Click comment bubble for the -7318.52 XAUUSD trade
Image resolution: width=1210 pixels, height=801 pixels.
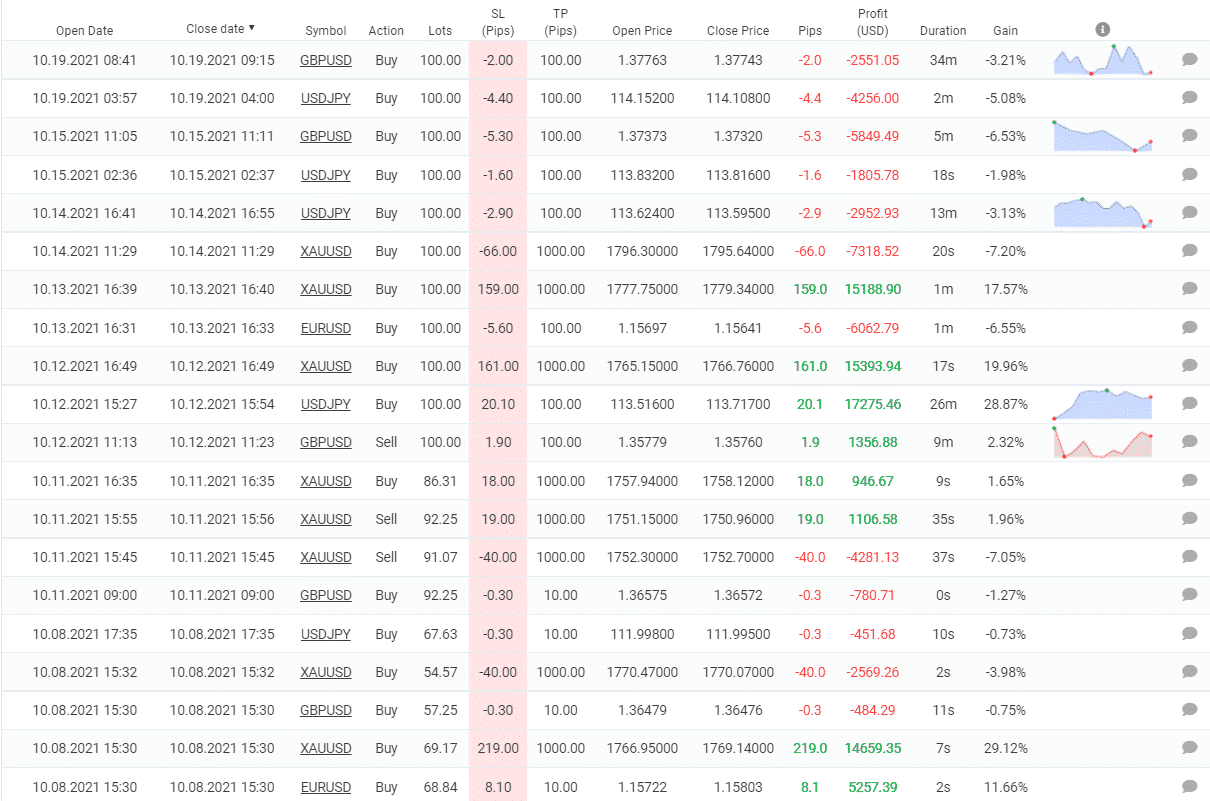pyautogui.click(x=1189, y=251)
